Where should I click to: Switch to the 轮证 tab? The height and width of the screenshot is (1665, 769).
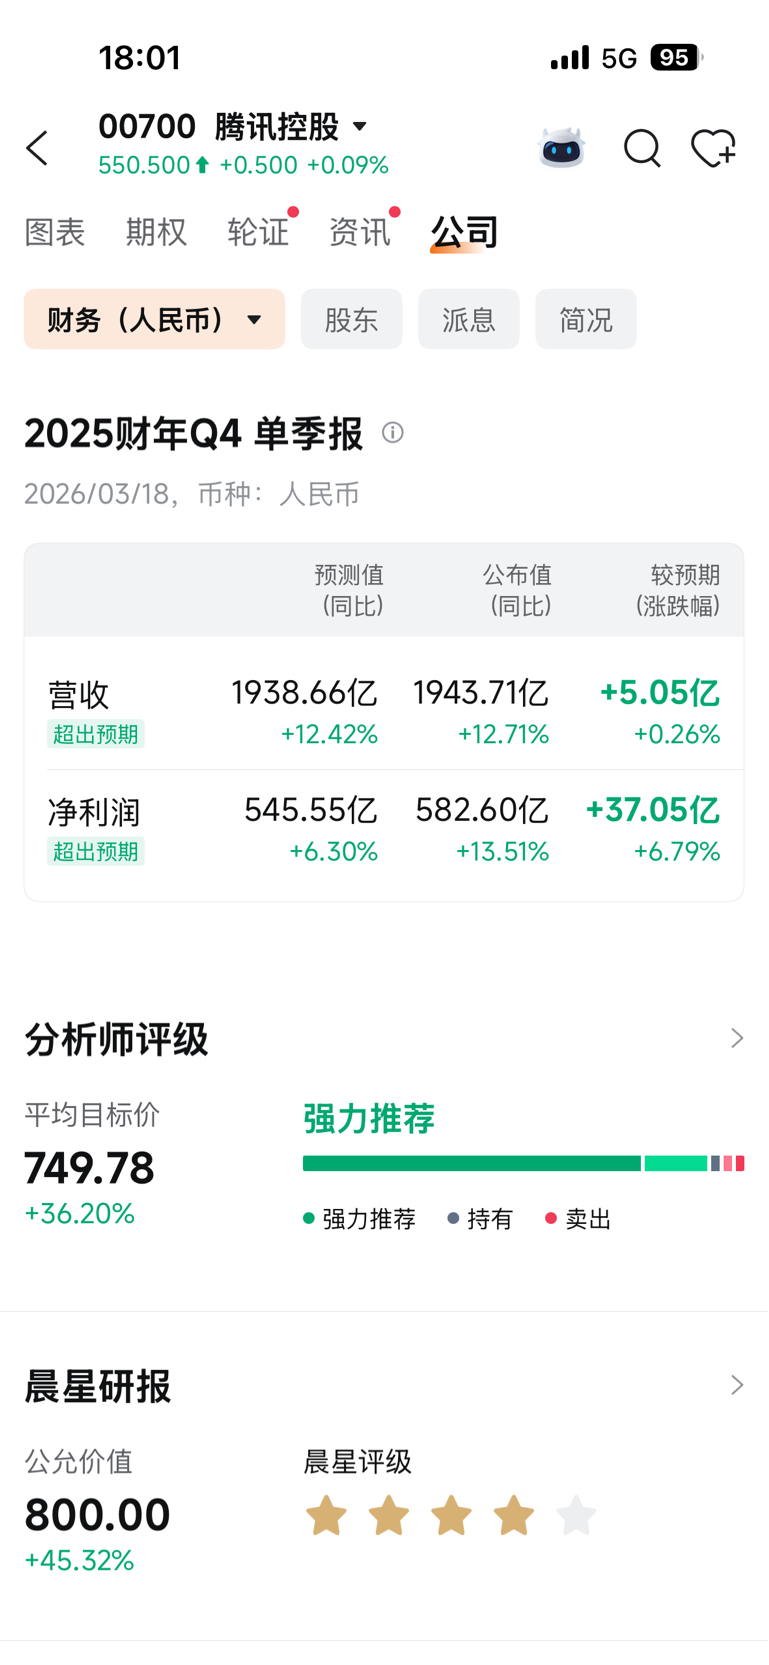coord(258,232)
